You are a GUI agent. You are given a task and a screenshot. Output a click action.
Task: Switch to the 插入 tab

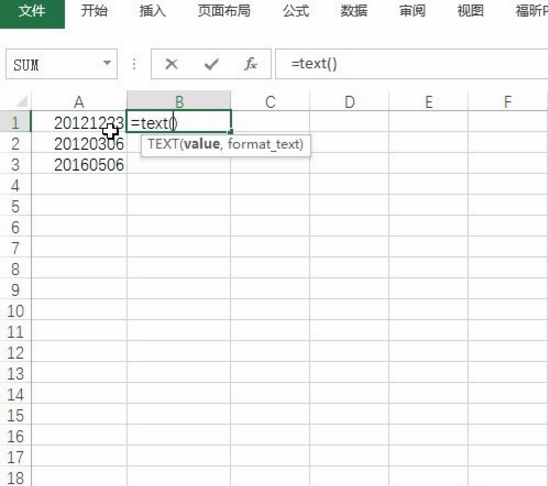pyautogui.click(x=152, y=11)
